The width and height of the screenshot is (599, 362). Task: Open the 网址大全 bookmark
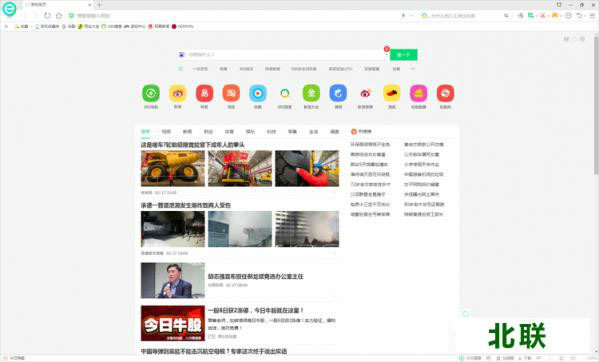point(89,26)
